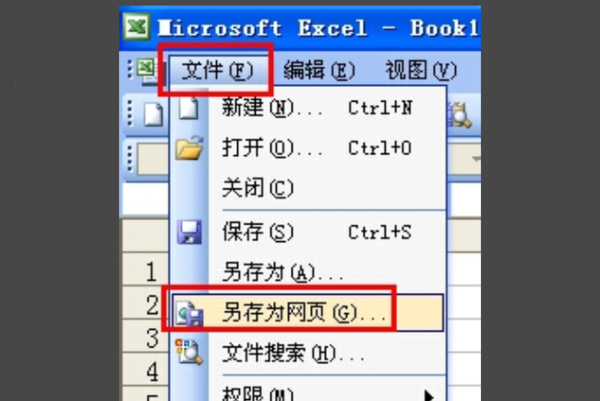Open the 编辑(E) menu
600x401 pixels.
[319, 70]
